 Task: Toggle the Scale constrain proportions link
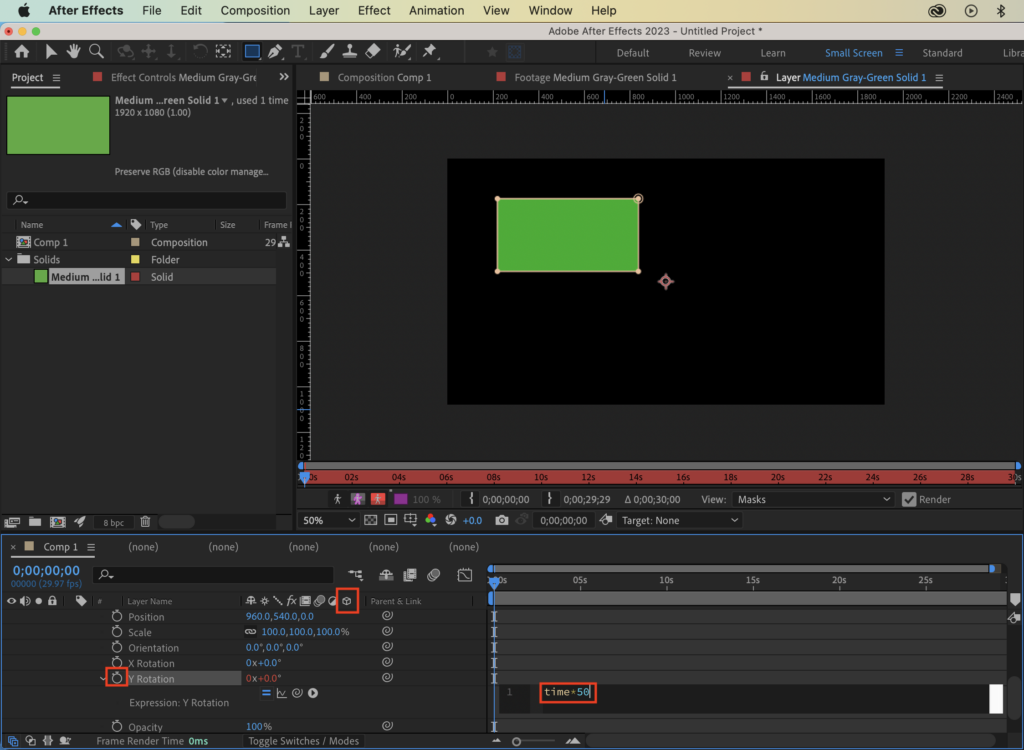click(x=250, y=632)
